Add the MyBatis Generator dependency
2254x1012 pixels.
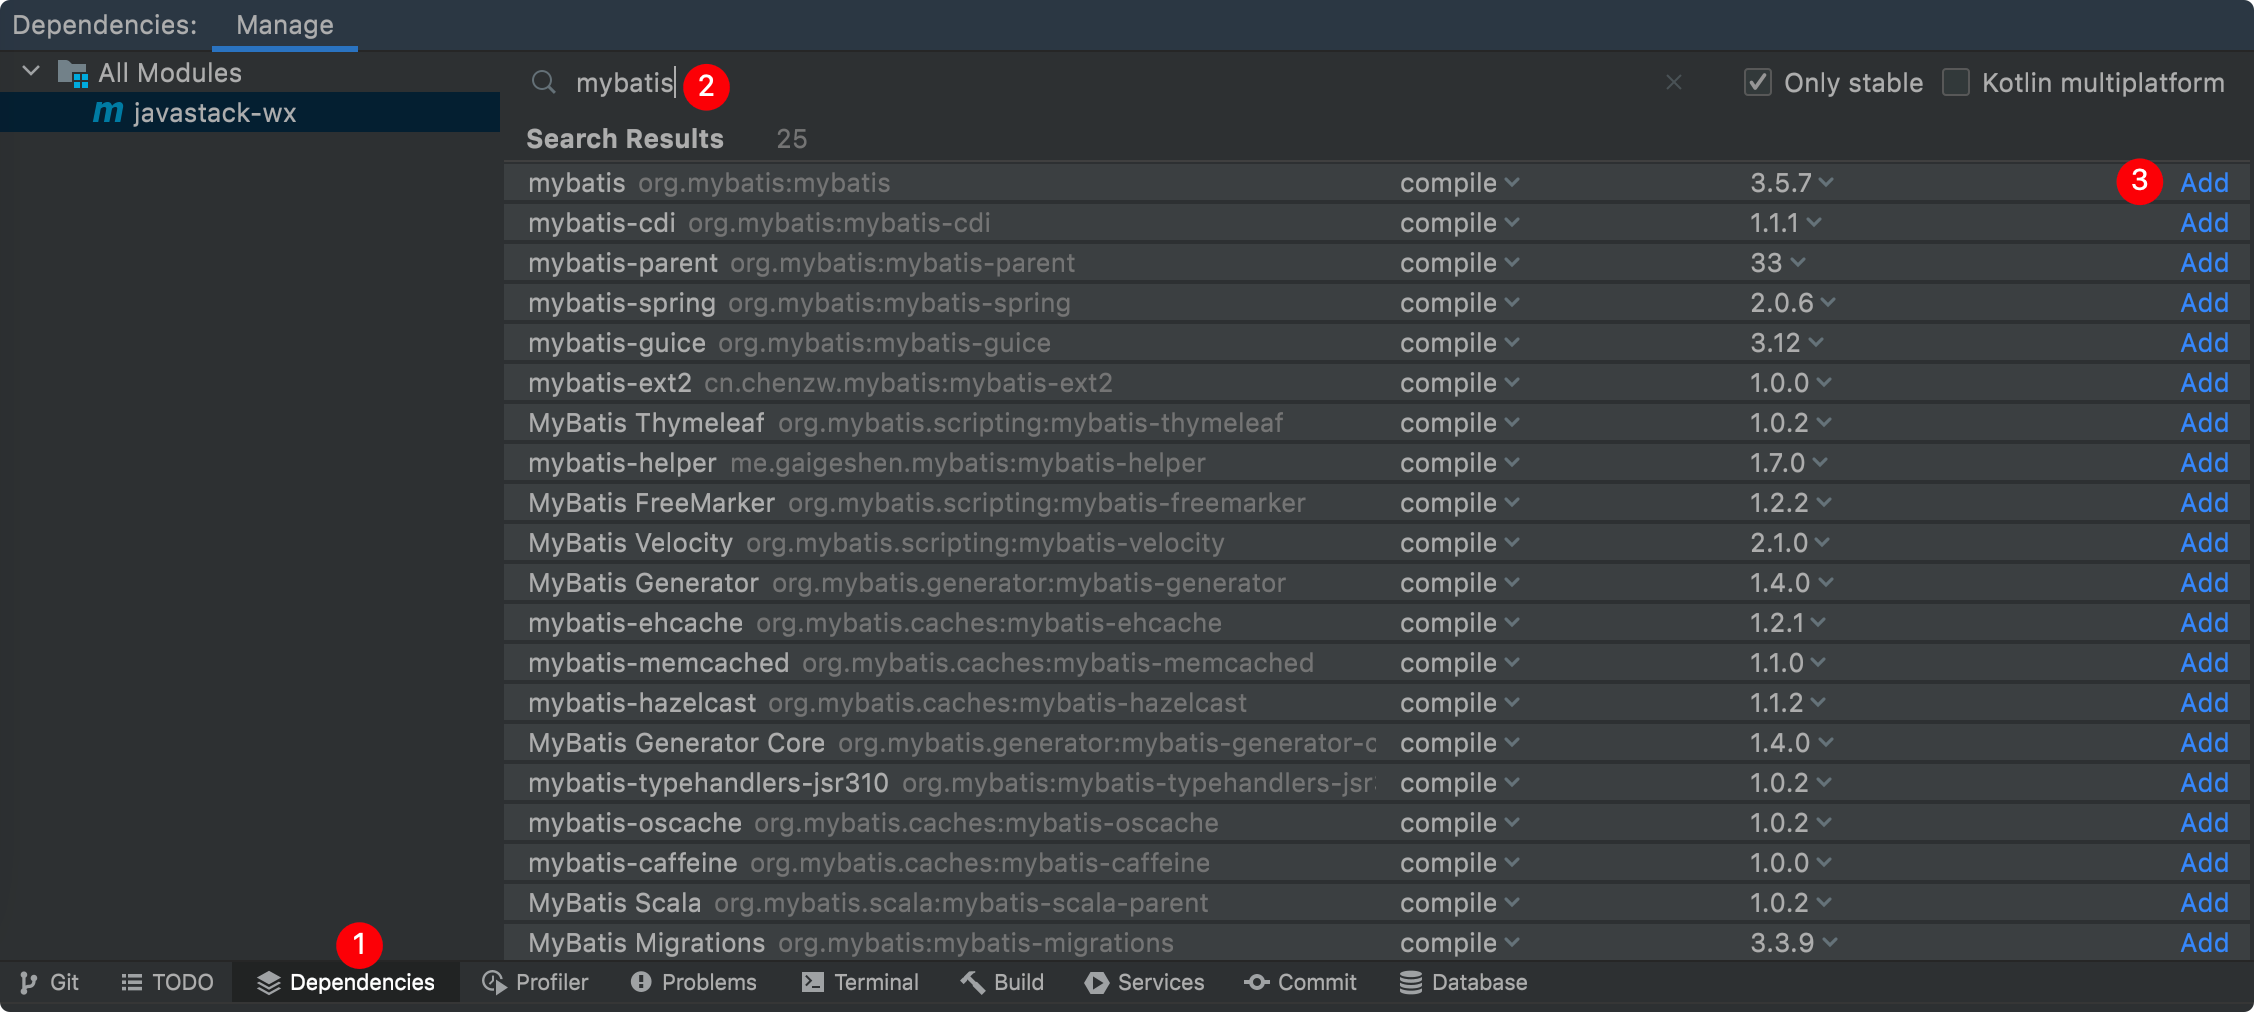(x=2204, y=583)
